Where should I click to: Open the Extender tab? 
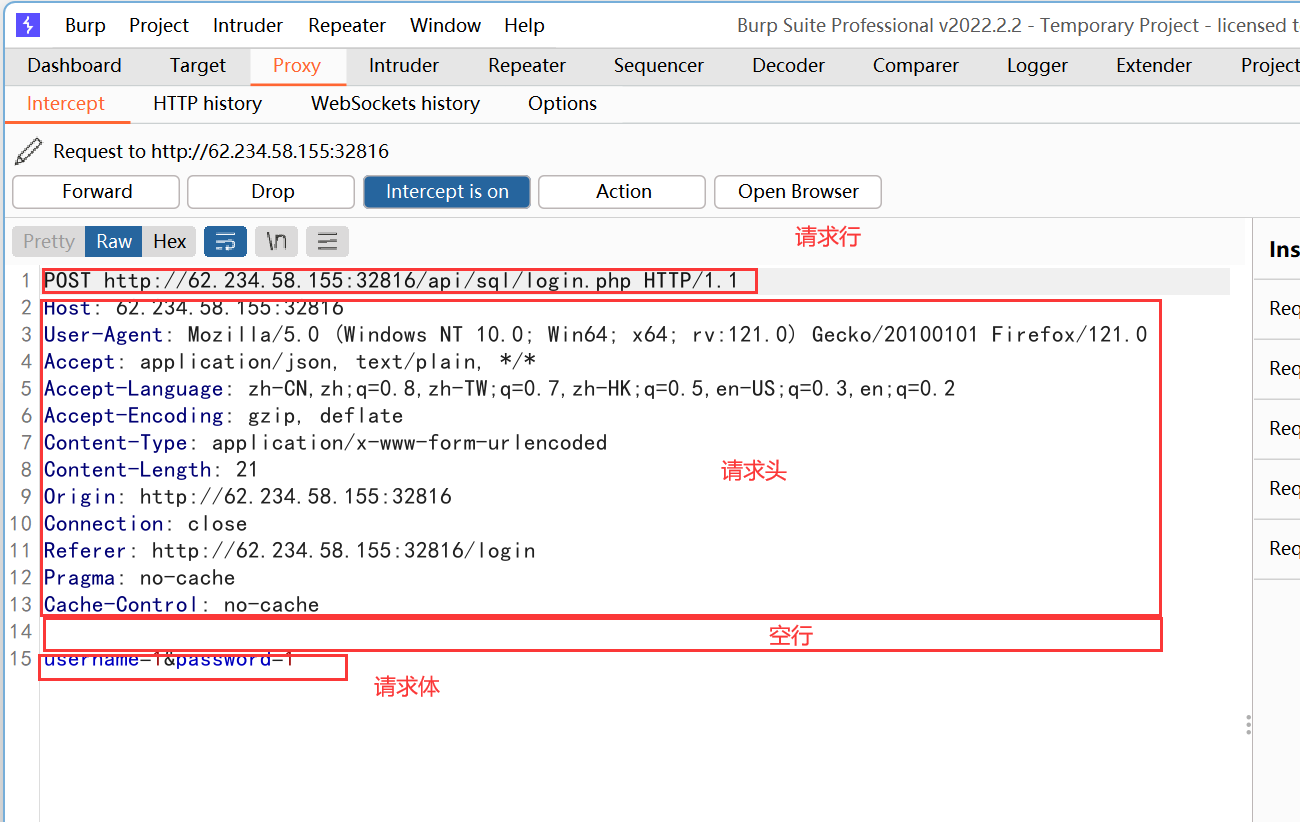click(x=1154, y=66)
